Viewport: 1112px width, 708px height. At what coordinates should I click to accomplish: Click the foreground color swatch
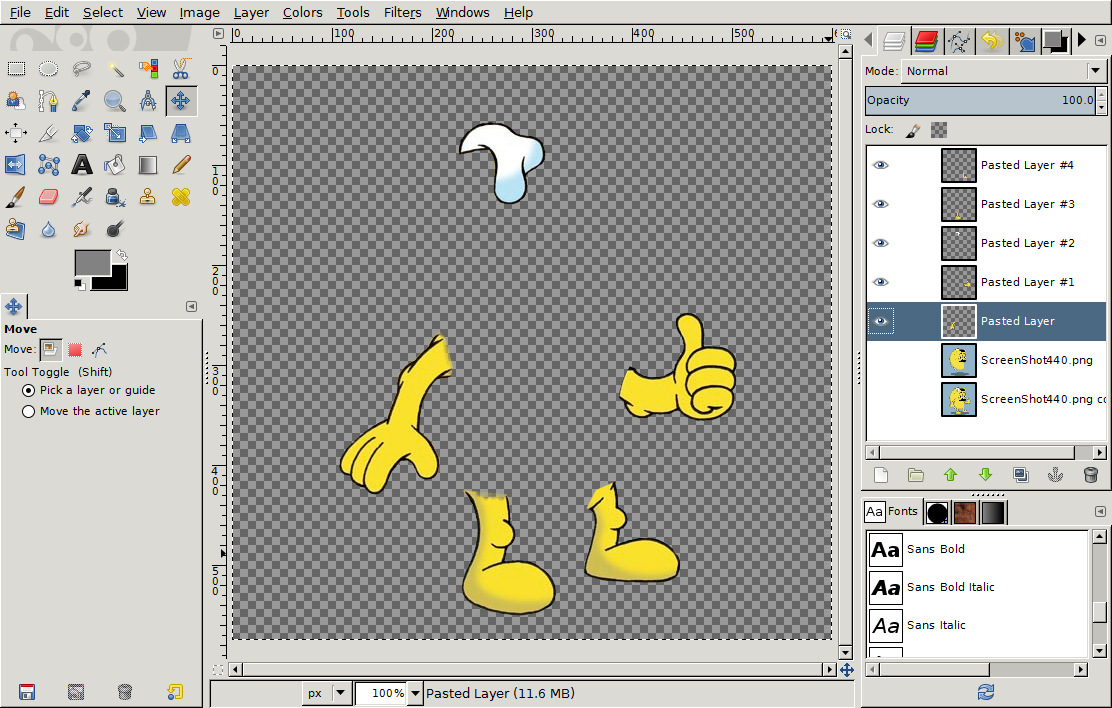coord(91,263)
